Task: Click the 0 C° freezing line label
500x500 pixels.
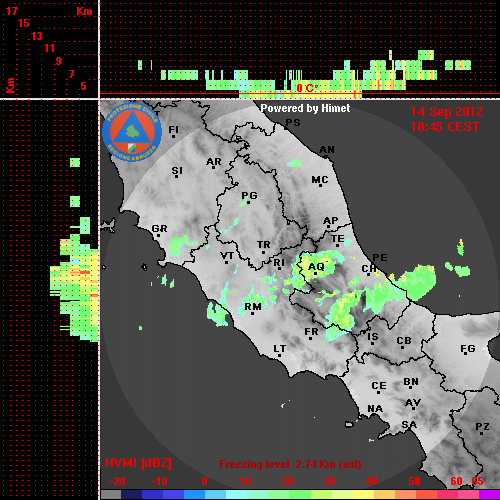Action: coord(307,88)
